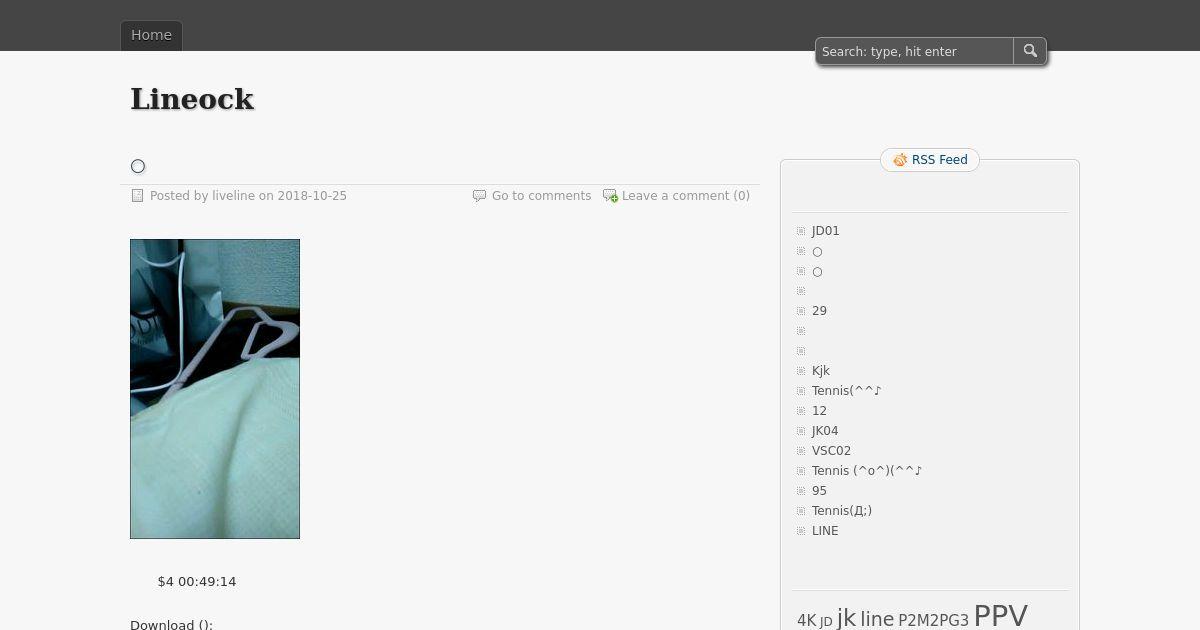Open the Lineock site title
The image size is (1200, 630).
click(192, 99)
